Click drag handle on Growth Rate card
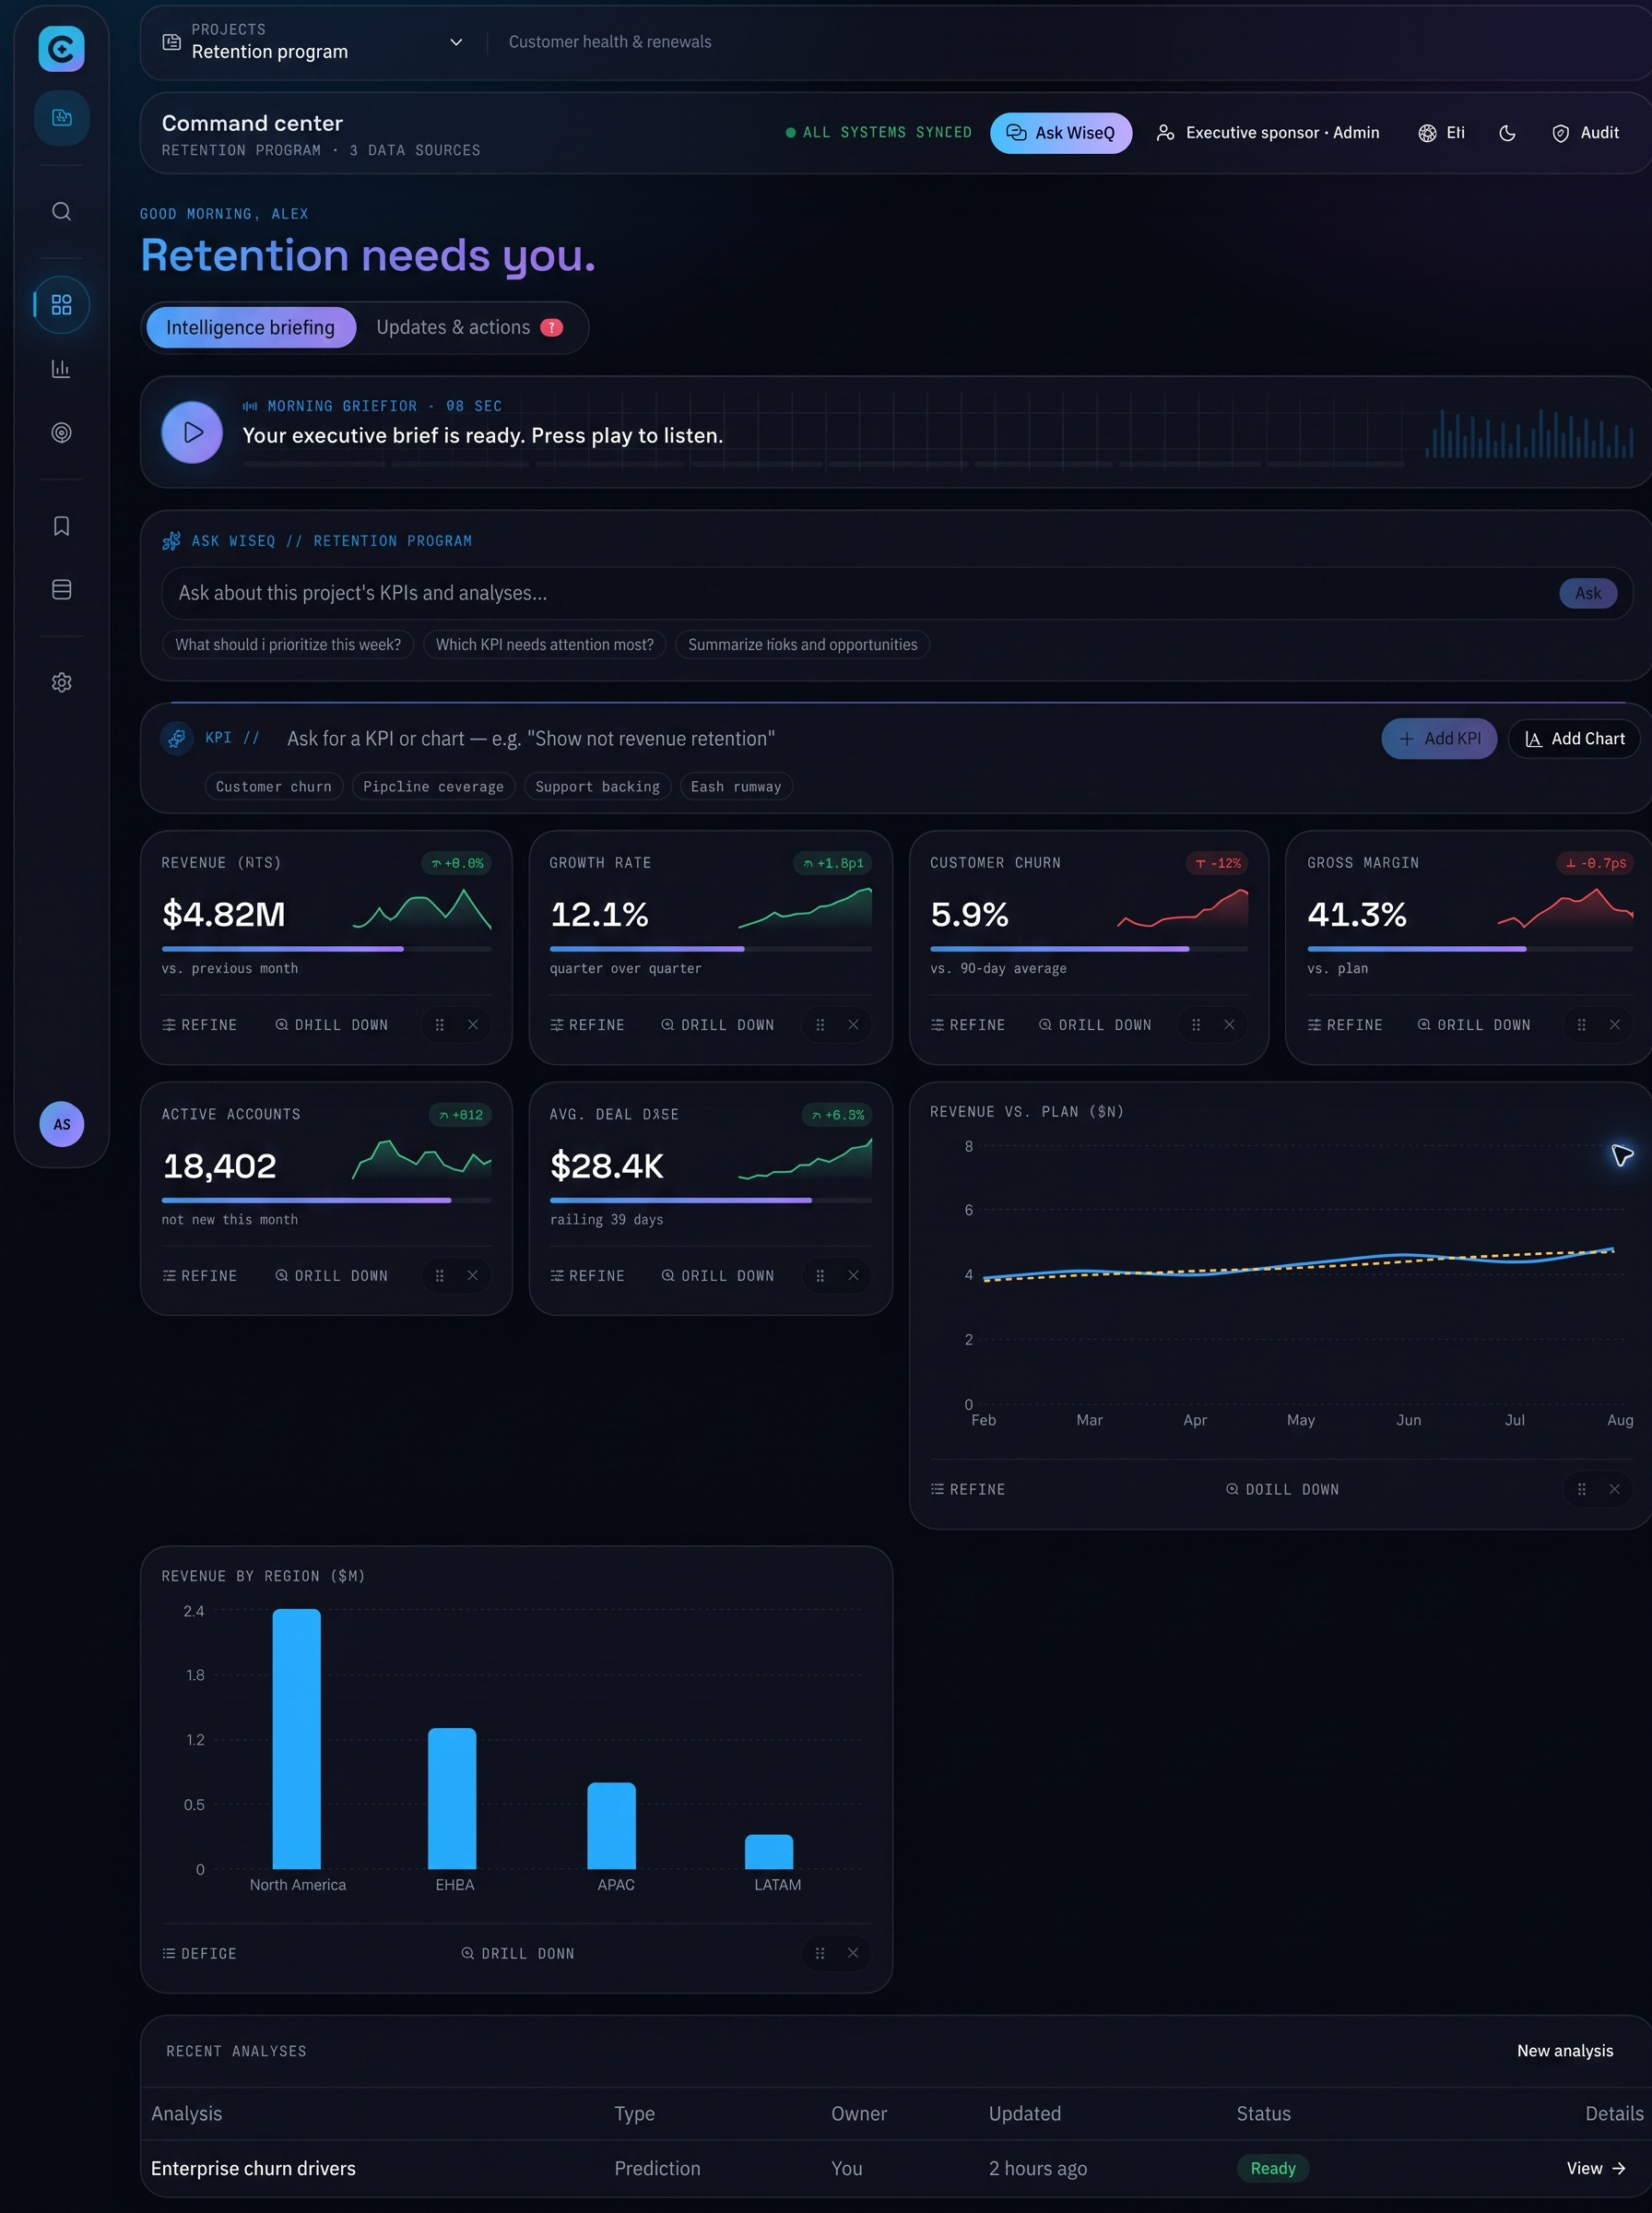 [820, 1024]
